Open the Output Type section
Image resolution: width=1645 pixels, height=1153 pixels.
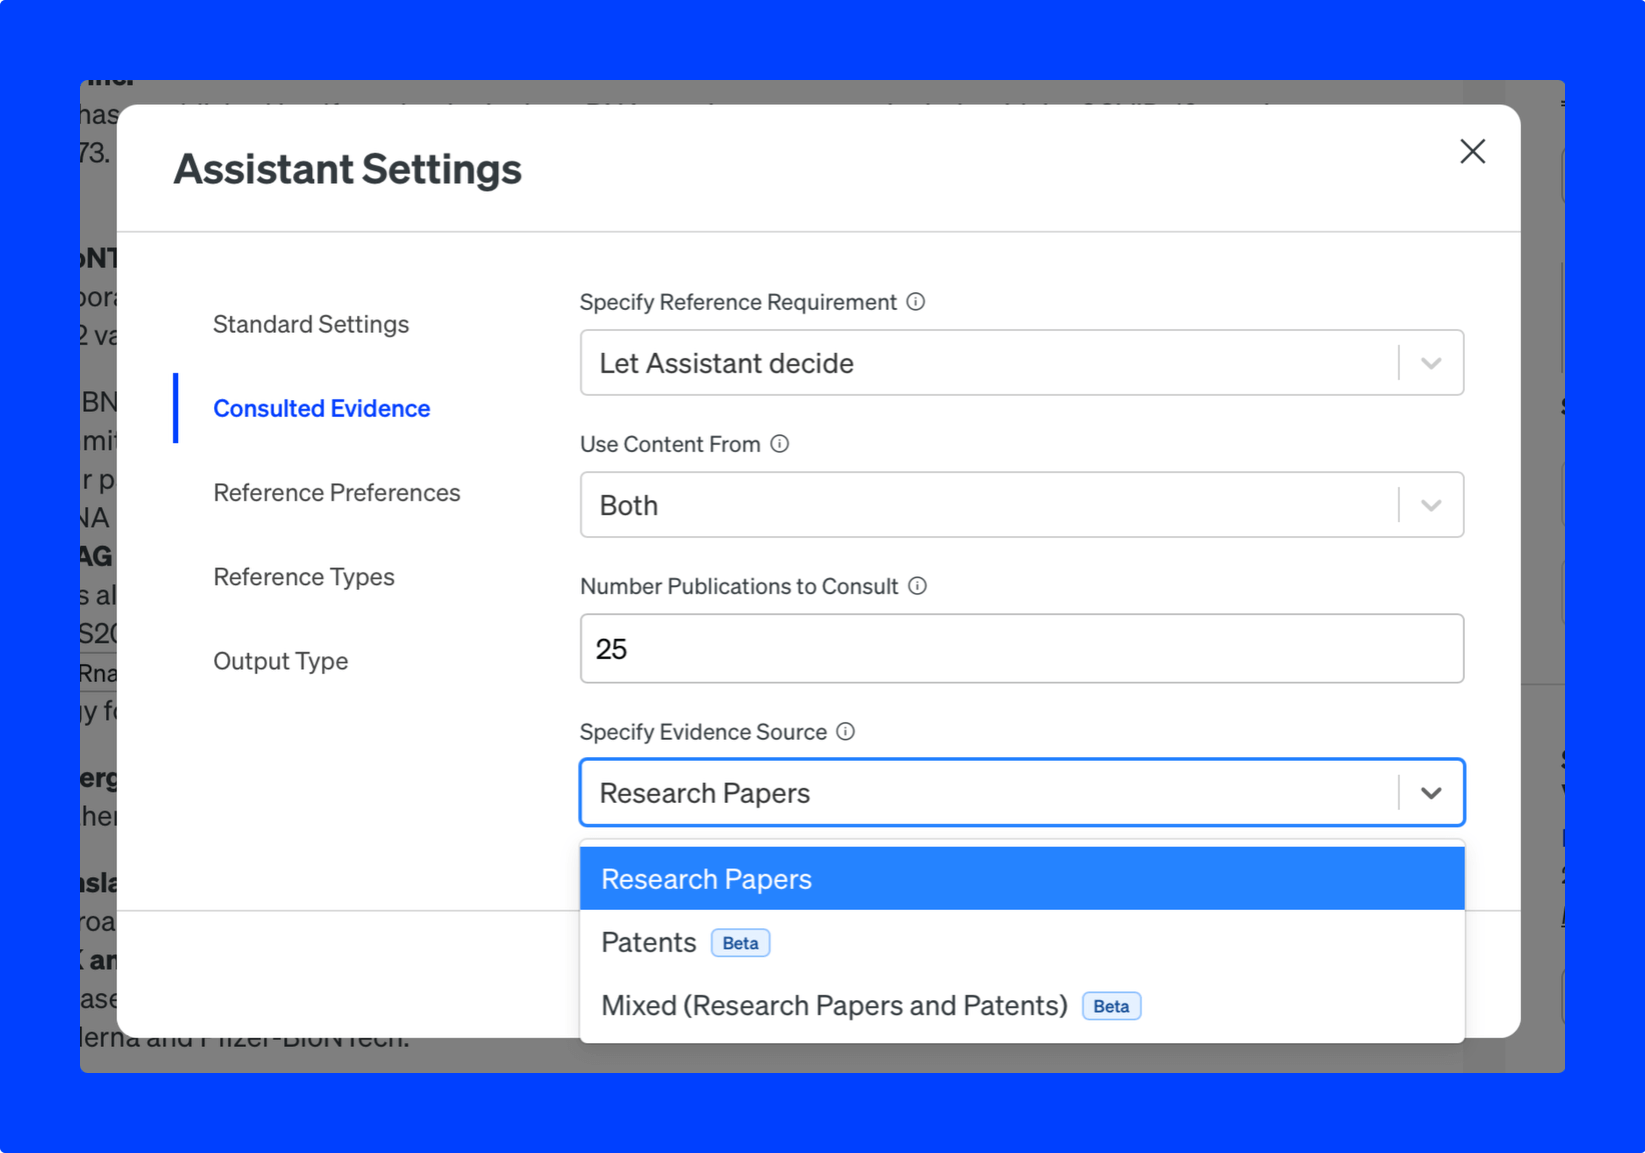pyautogui.click(x=280, y=661)
